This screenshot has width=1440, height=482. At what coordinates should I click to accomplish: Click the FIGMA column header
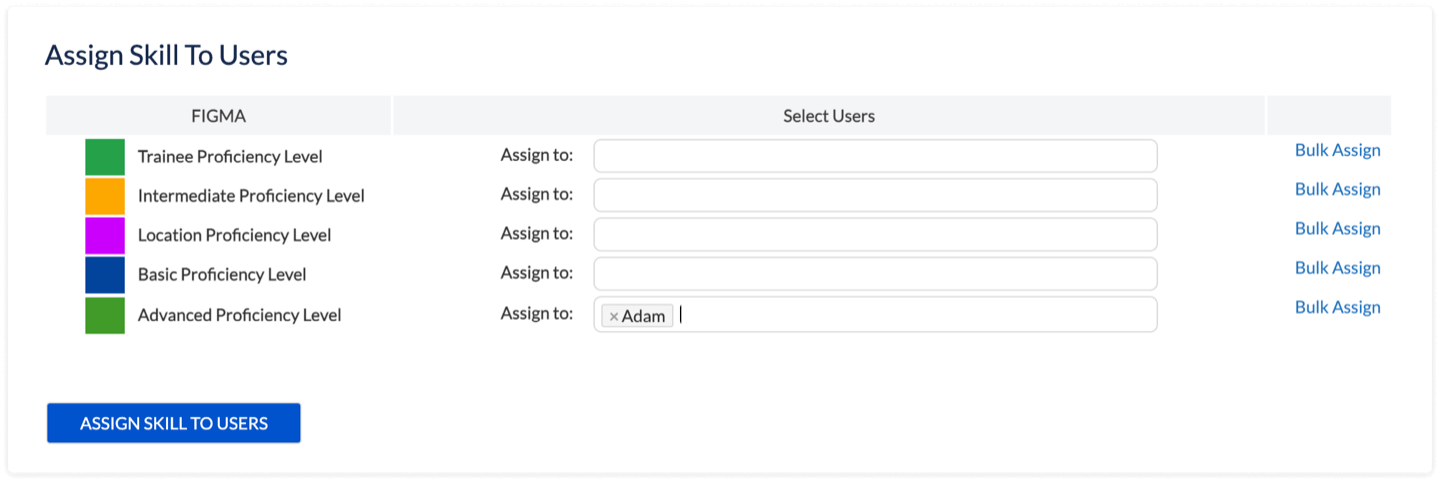[218, 116]
